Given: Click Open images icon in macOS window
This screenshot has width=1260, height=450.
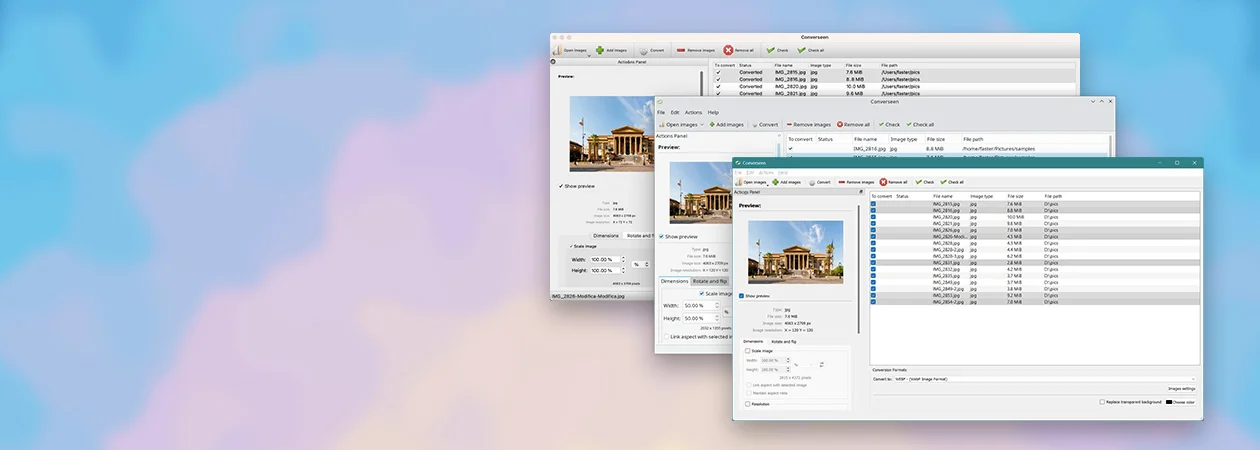Looking at the screenshot, I should coord(557,49).
